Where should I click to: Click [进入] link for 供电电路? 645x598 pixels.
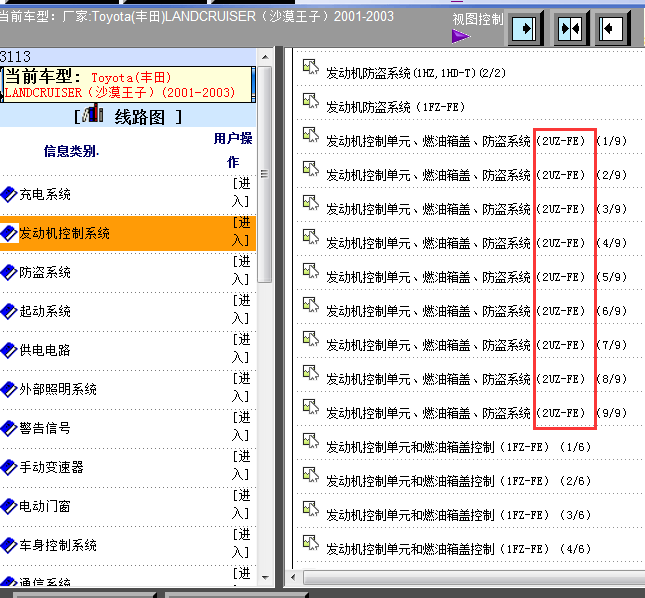[x=241, y=349]
